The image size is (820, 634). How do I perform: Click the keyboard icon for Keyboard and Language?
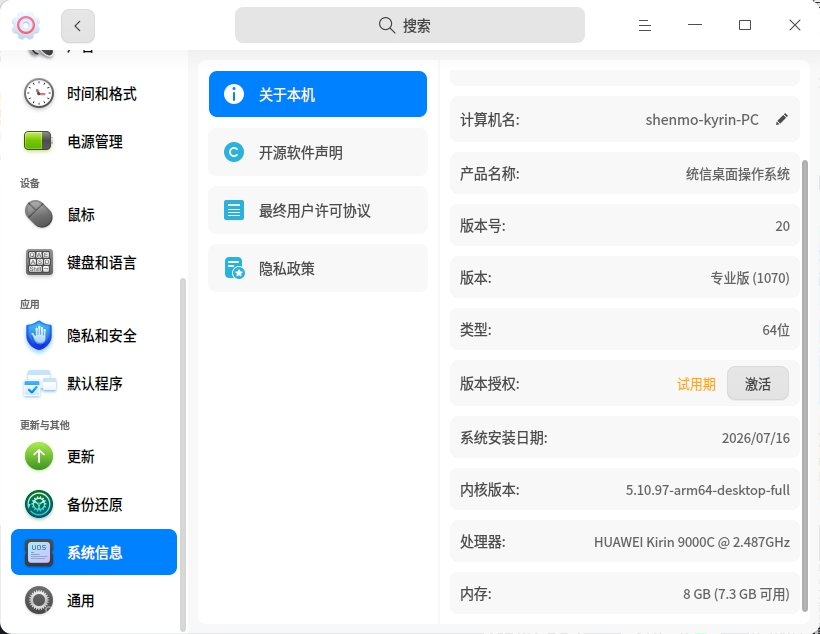click(39, 262)
